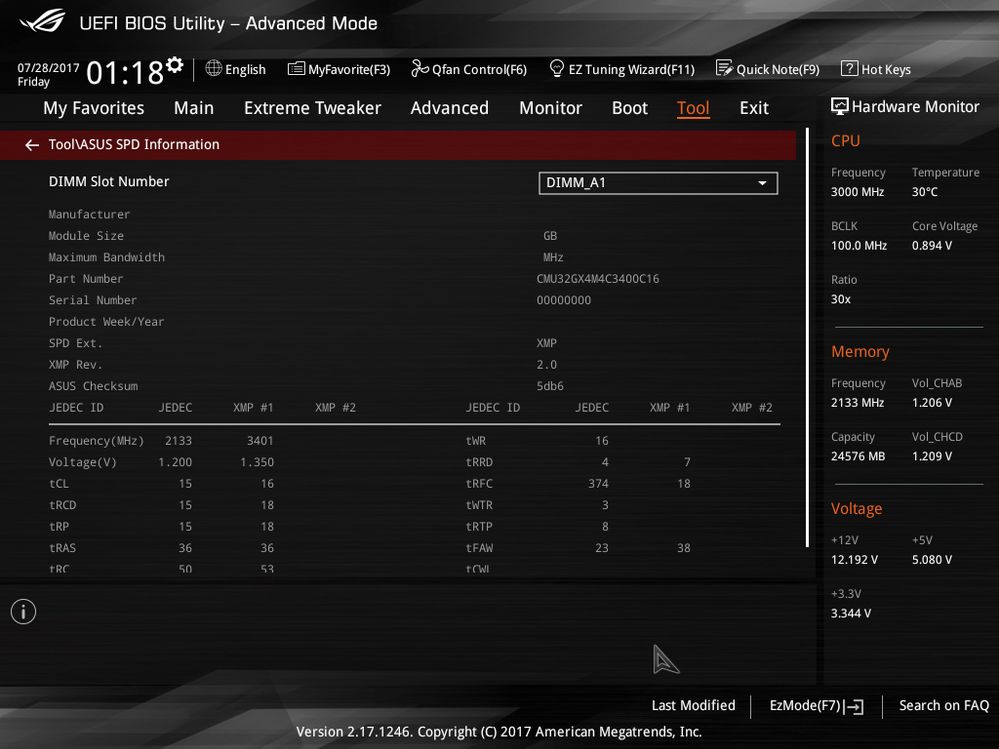Click the Hardware Monitor screen icon
The width and height of the screenshot is (999, 749).
[840, 106]
